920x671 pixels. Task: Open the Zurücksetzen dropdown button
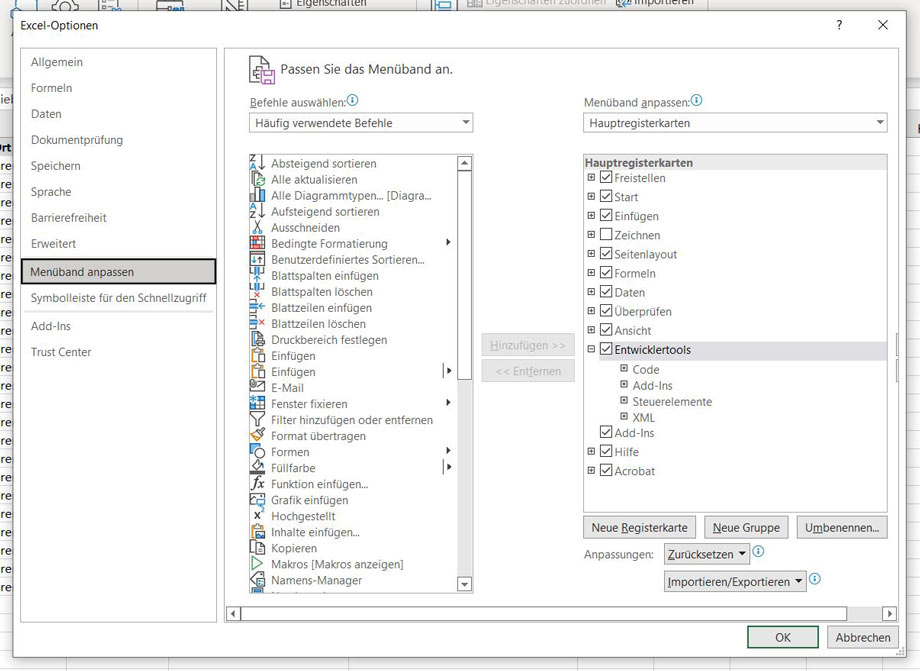pos(707,554)
